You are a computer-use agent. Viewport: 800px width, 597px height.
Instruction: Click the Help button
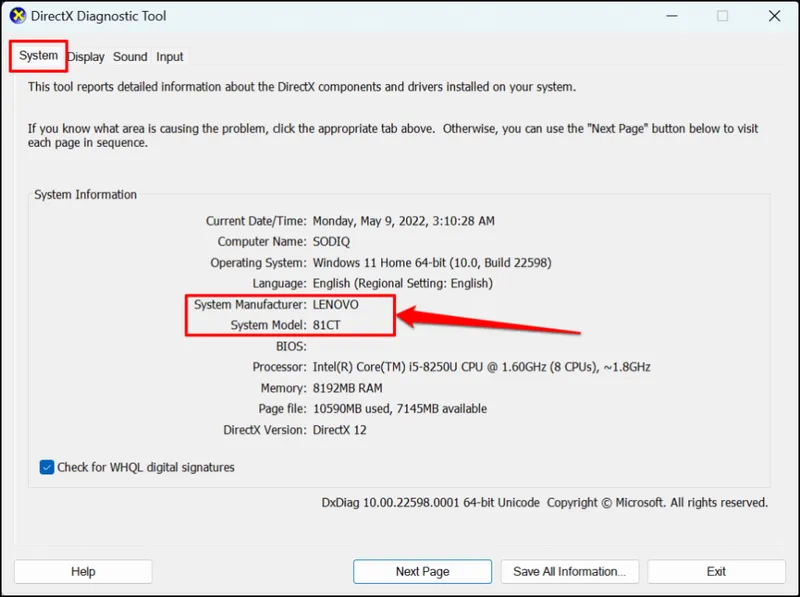pos(83,571)
